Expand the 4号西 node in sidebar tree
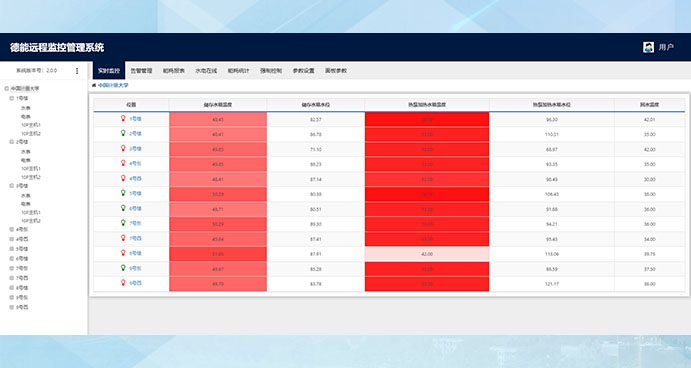Image resolution: width=691 pixels, height=368 pixels. [12, 239]
